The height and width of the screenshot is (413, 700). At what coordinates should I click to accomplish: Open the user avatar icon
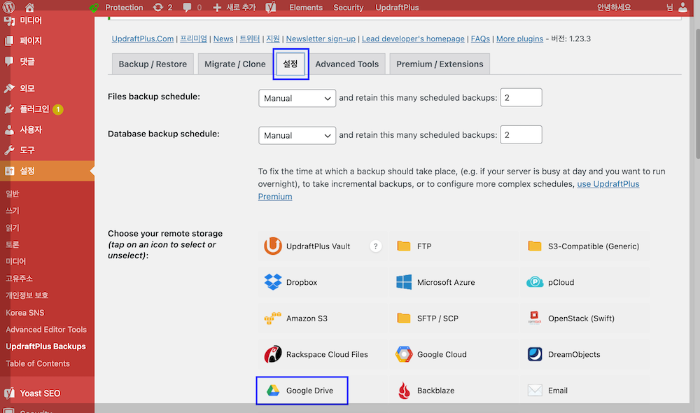coord(683,7)
